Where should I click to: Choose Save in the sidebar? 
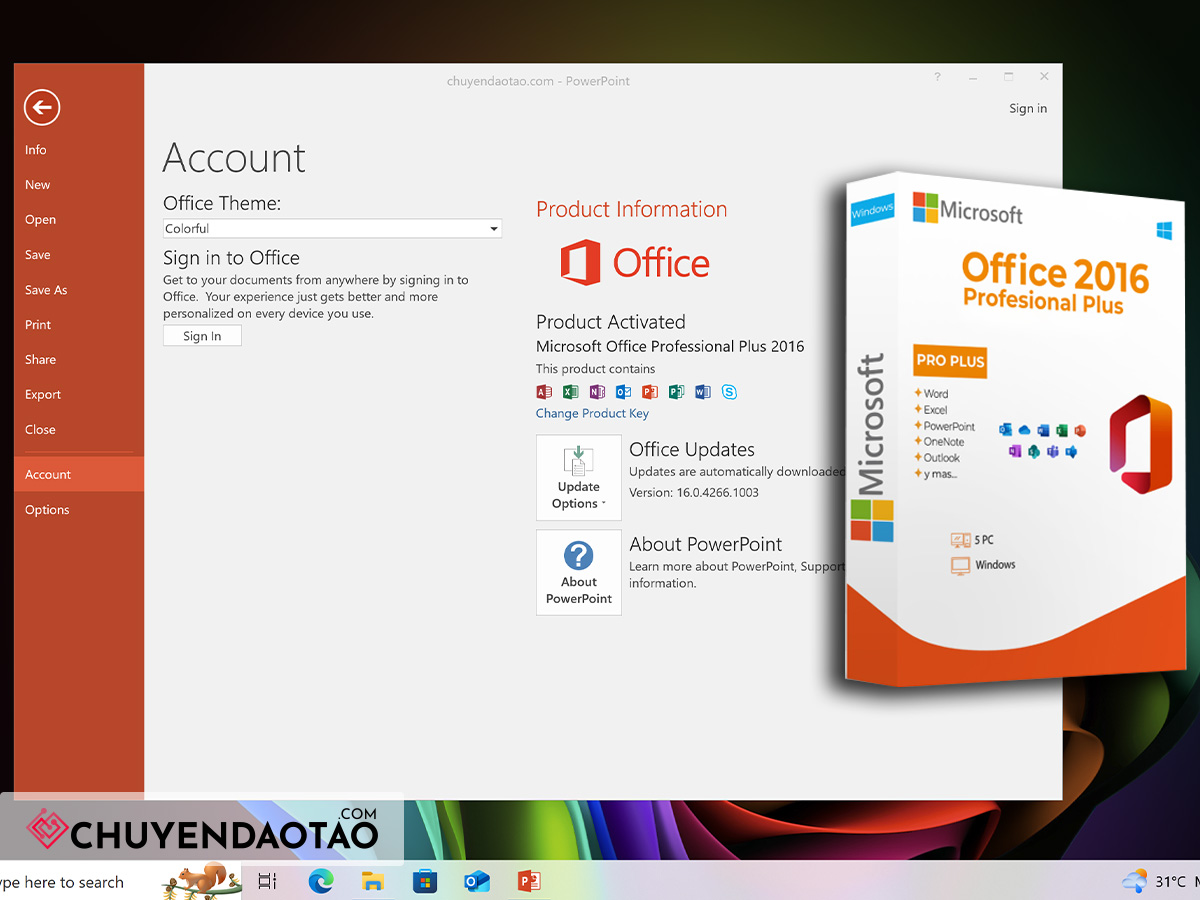pos(38,255)
